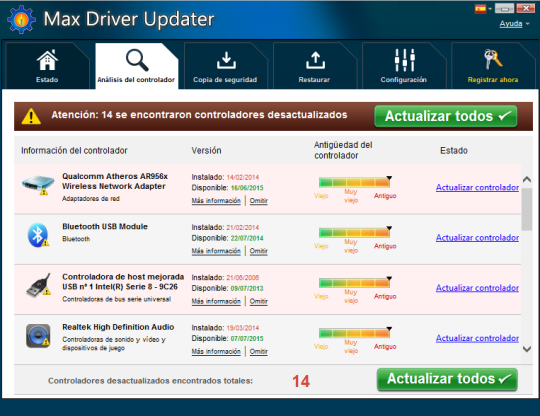Click the Estado column header
This screenshot has height=416, width=540.
454,150
